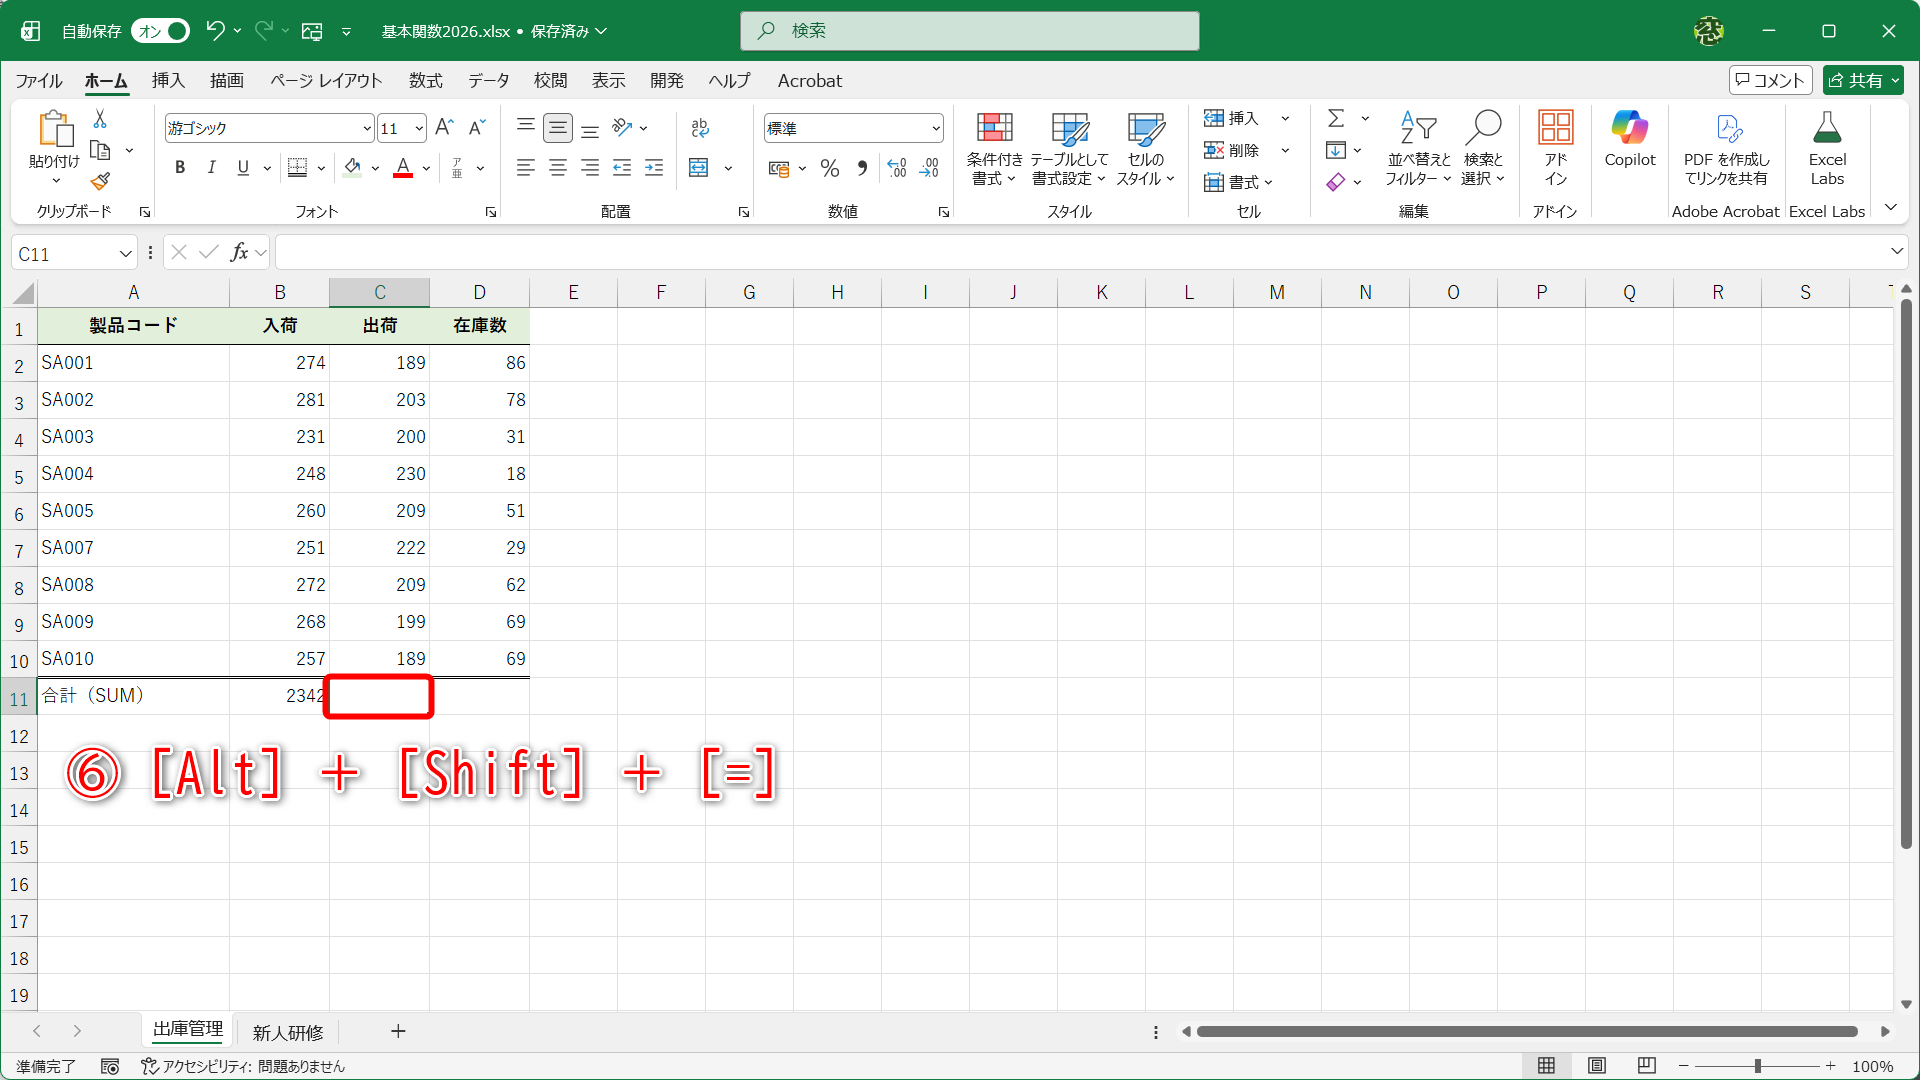1920x1080 pixels.
Task: Open Excel Labs
Action: click(x=1827, y=145)
